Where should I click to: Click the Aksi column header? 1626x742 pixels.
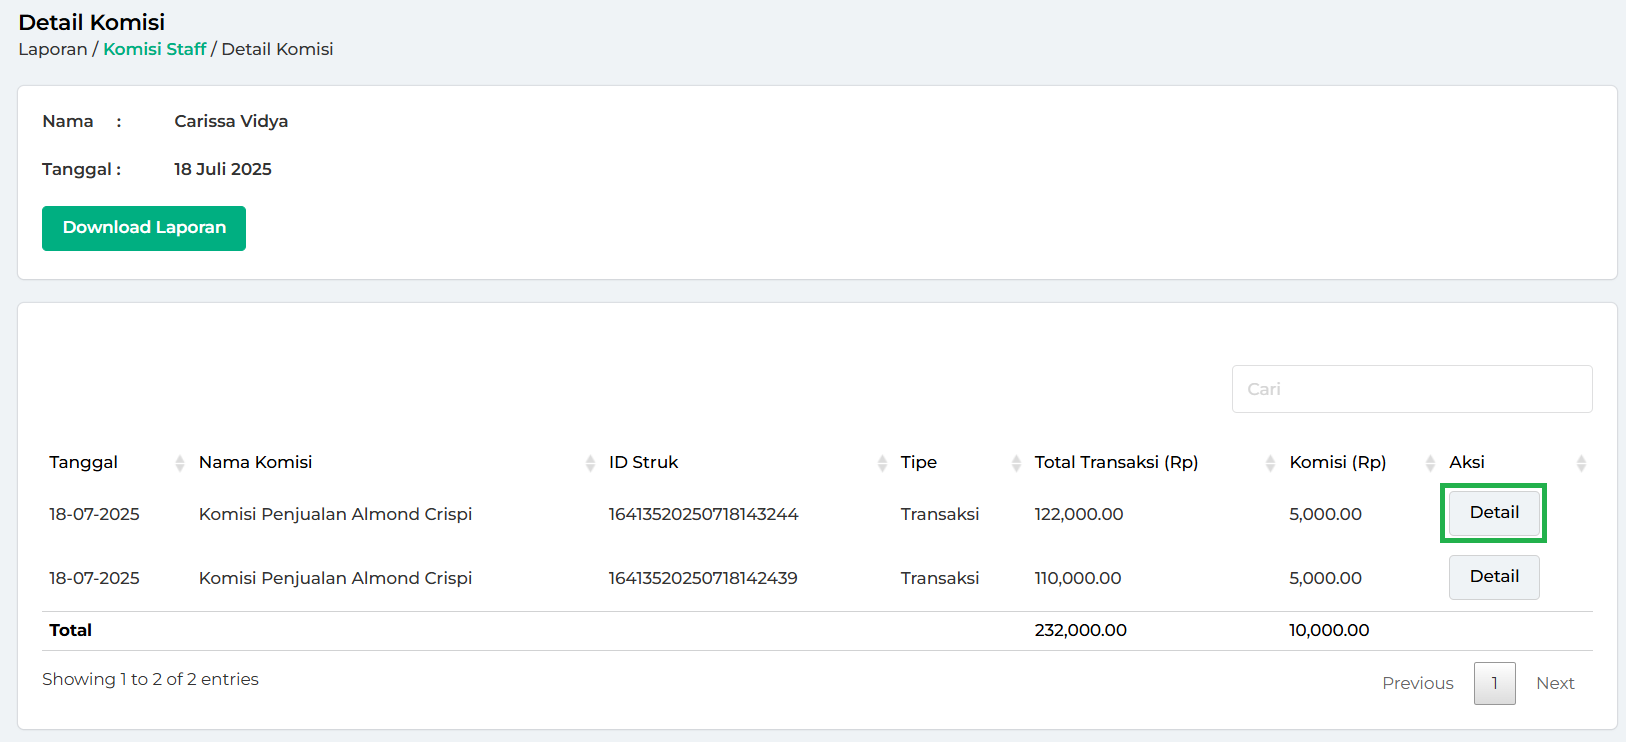[1466, 462]
